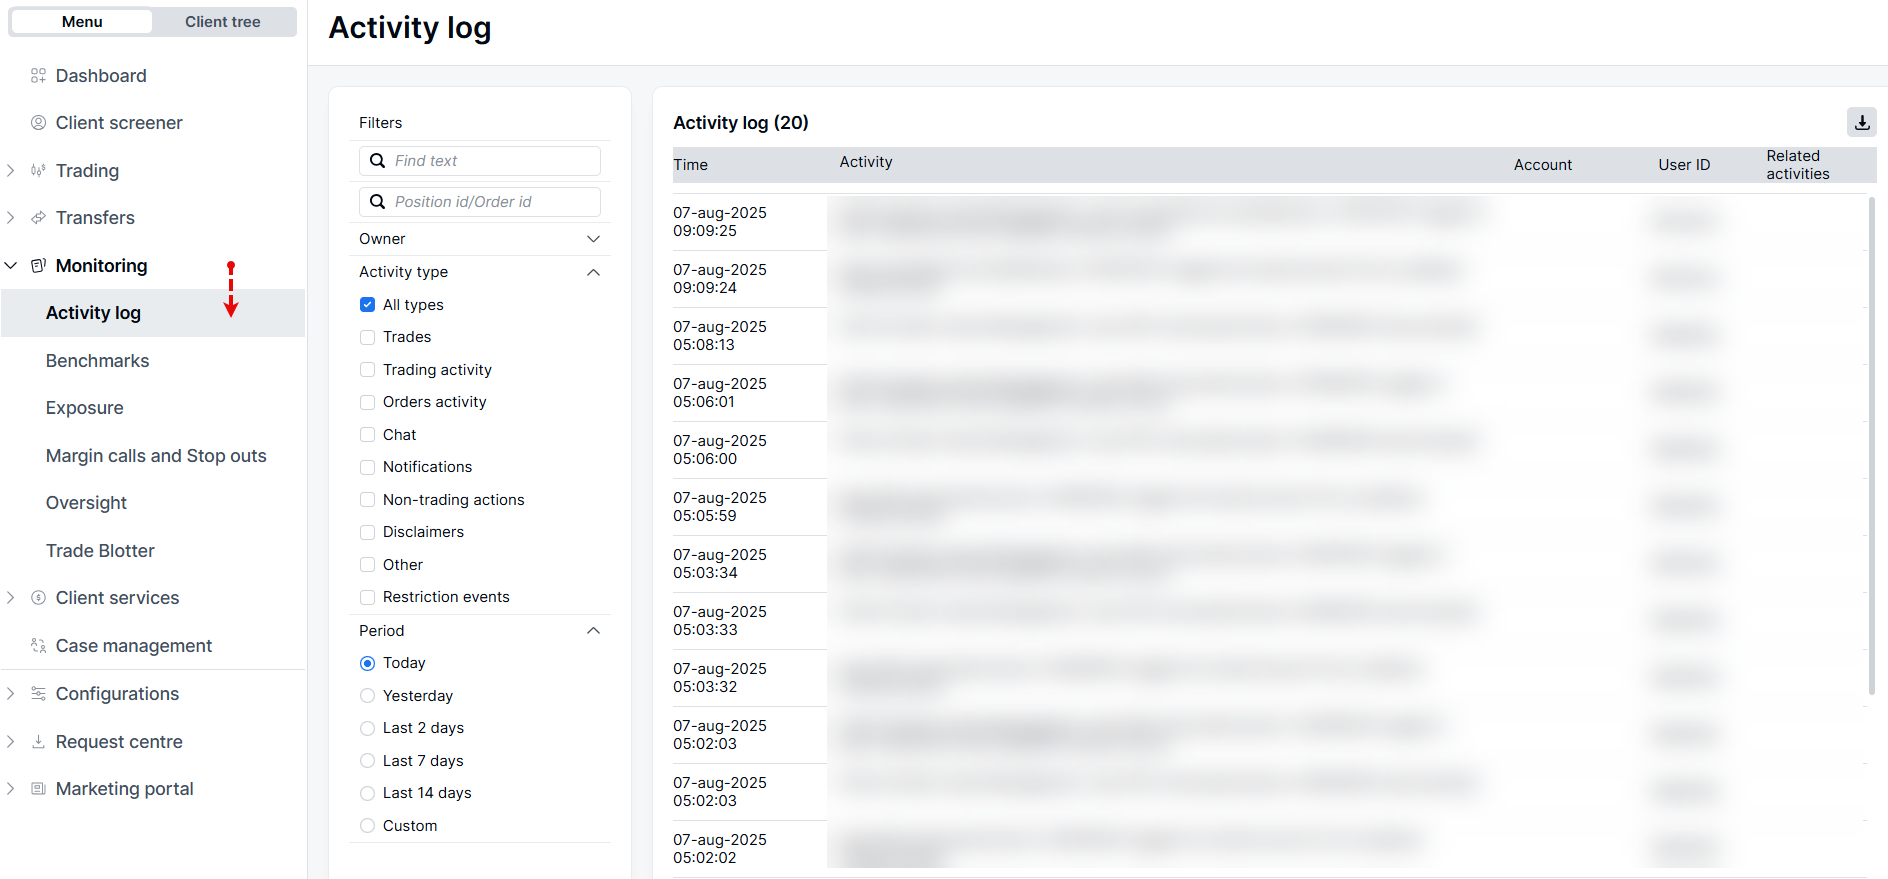The height and width of the screenshot is (879, 1888).
Task: Collapse the Monitoring menu section
Action: pos(11,266)
